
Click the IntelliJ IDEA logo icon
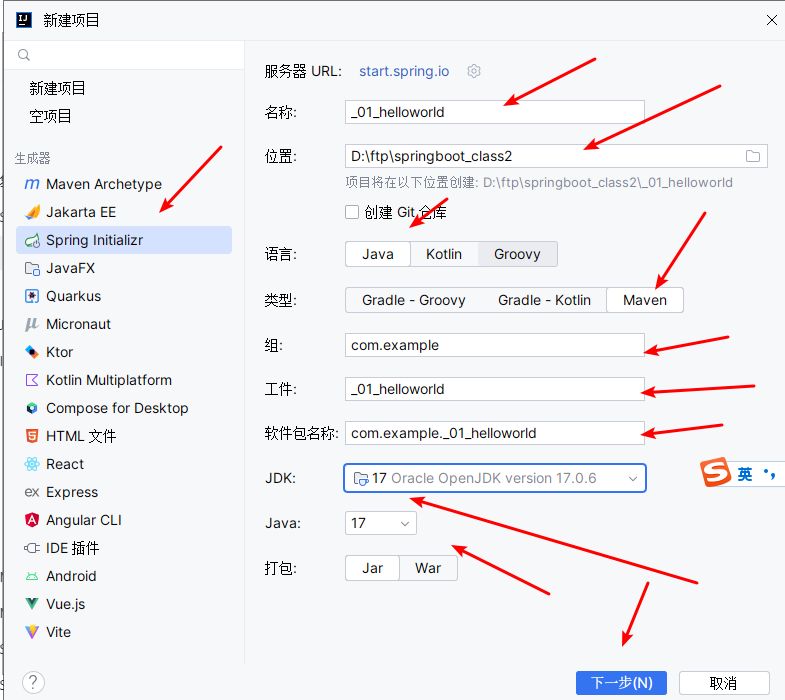(x=24, y=20)
